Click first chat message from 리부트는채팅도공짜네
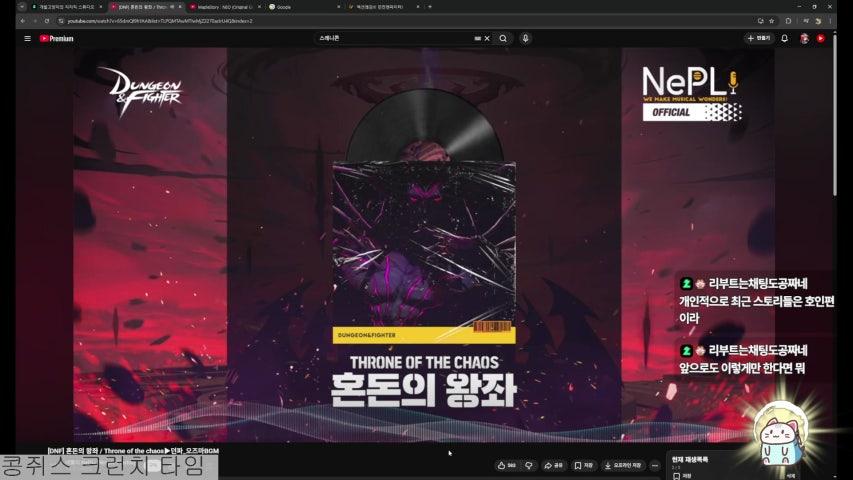The height and width of the screenshot is (480, 853). (756, 300)
